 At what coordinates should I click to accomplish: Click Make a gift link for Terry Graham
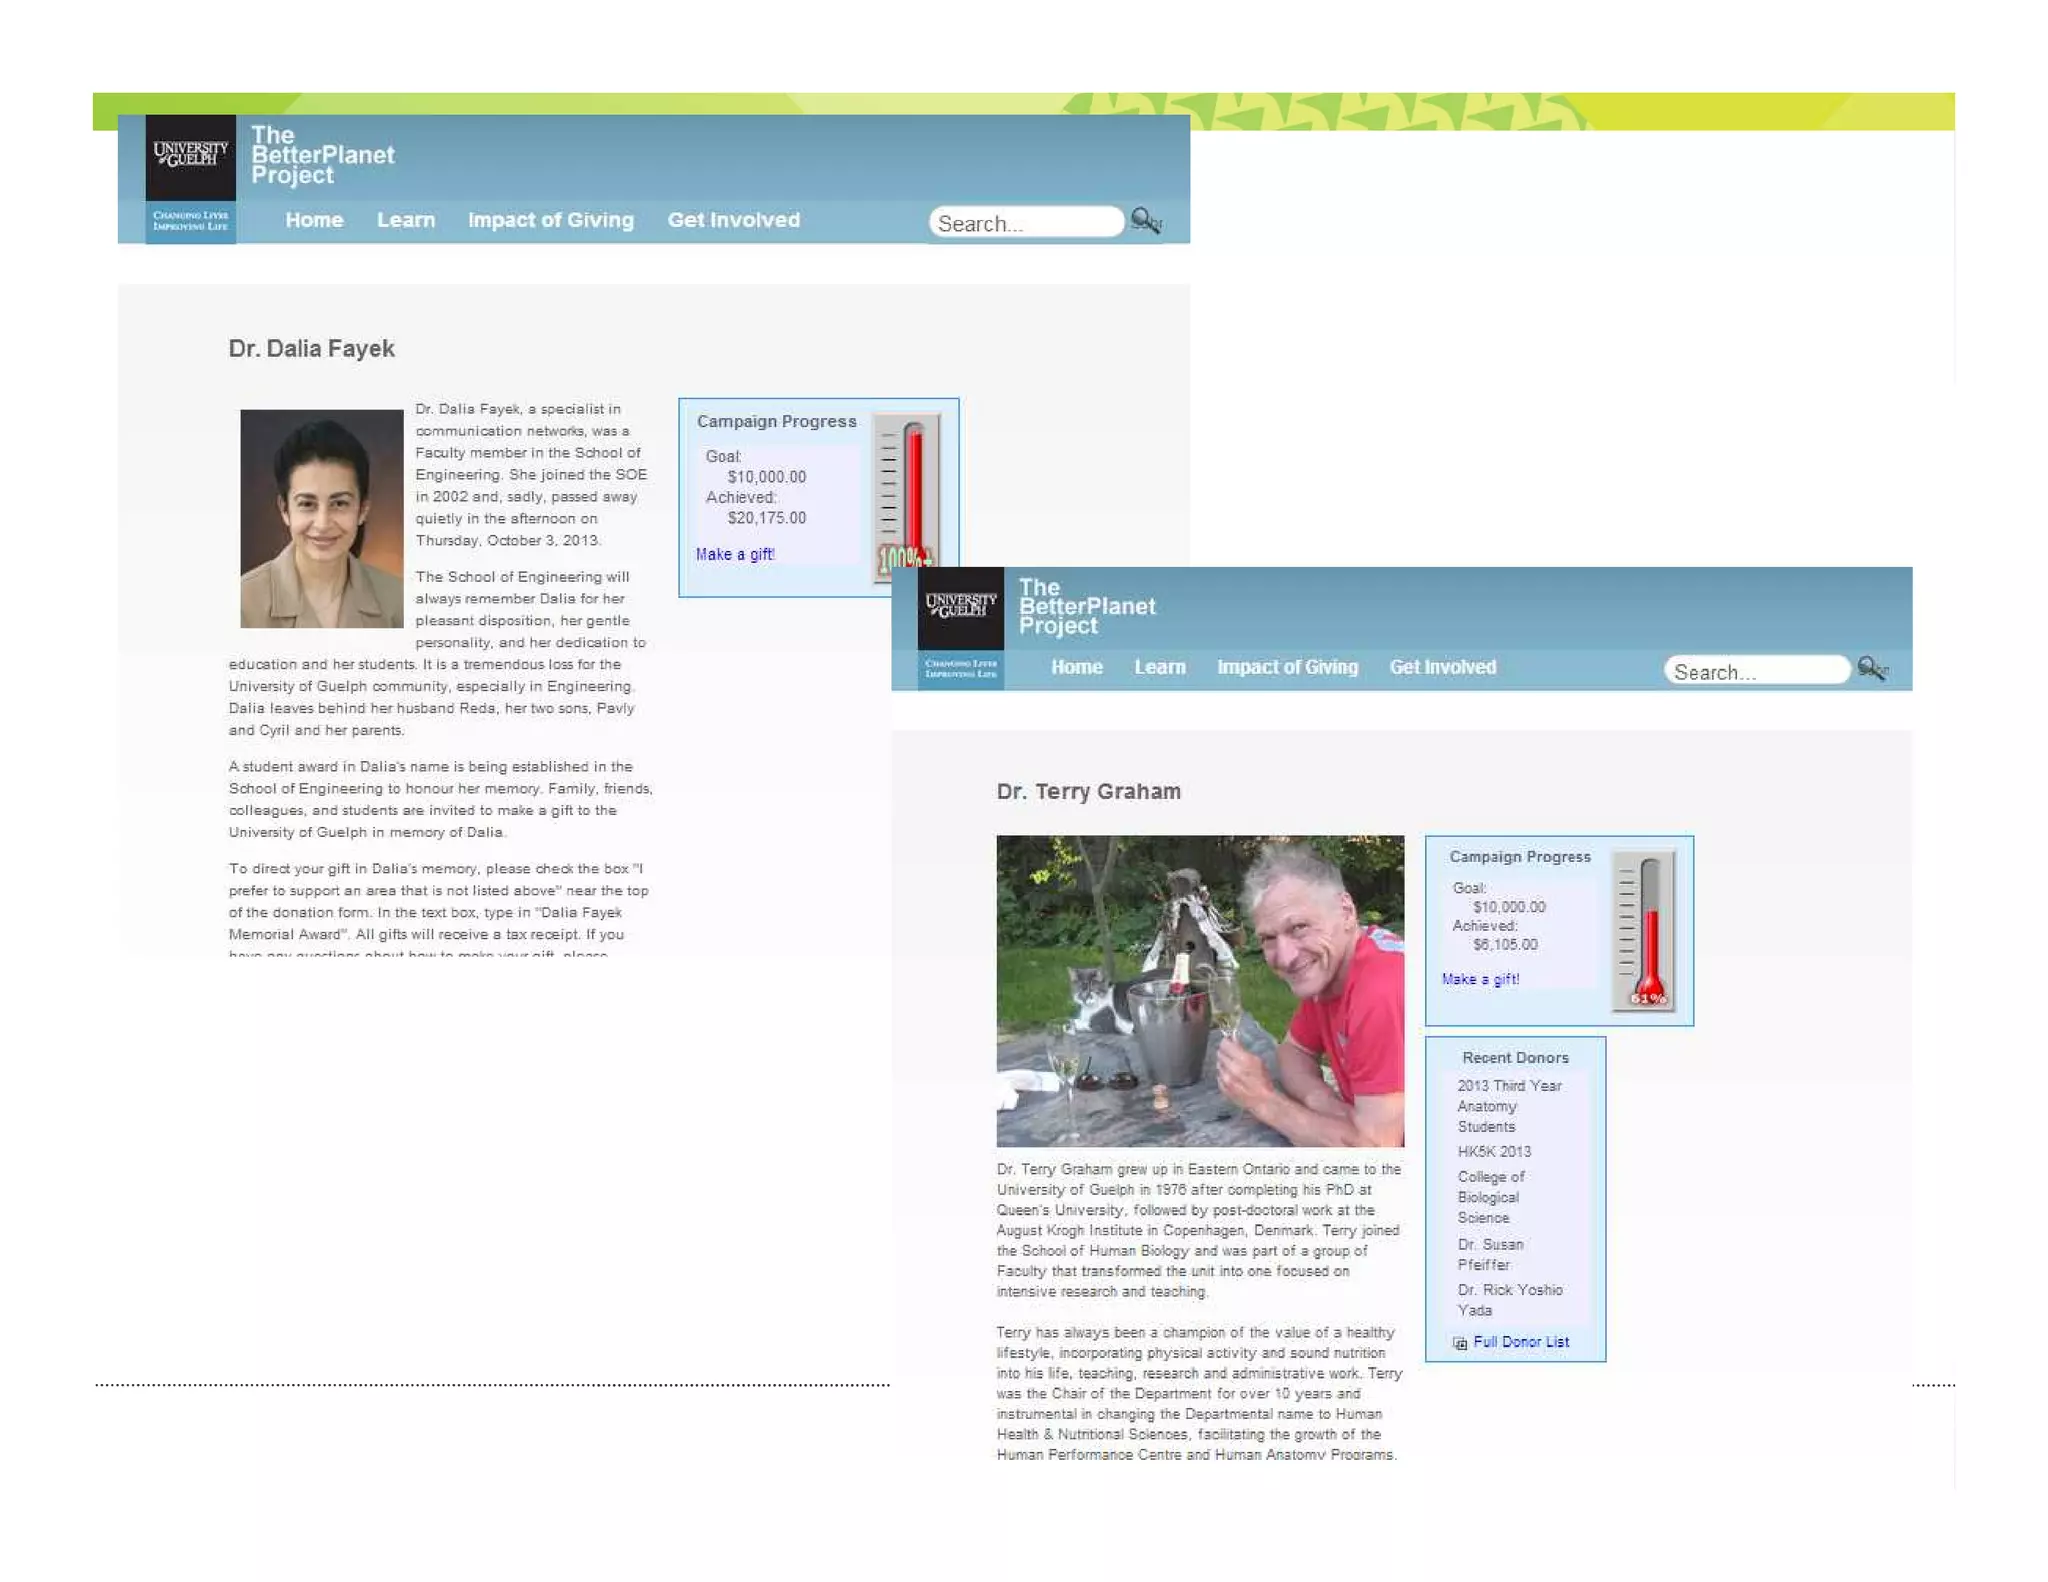pos(1480,979)
